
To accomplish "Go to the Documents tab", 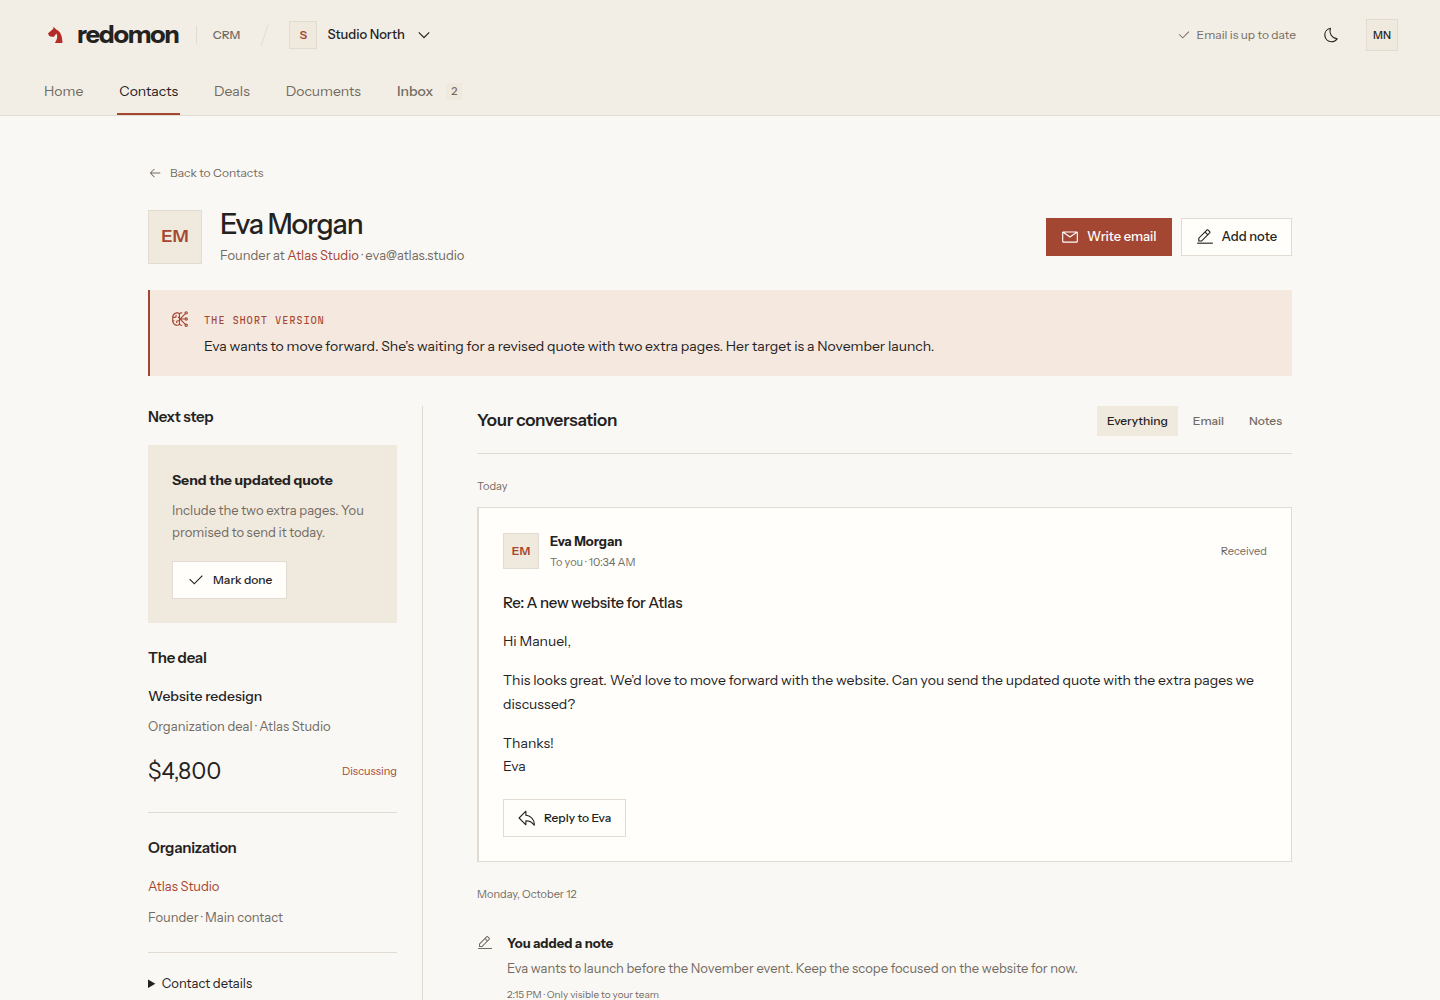I will point(323,91).
